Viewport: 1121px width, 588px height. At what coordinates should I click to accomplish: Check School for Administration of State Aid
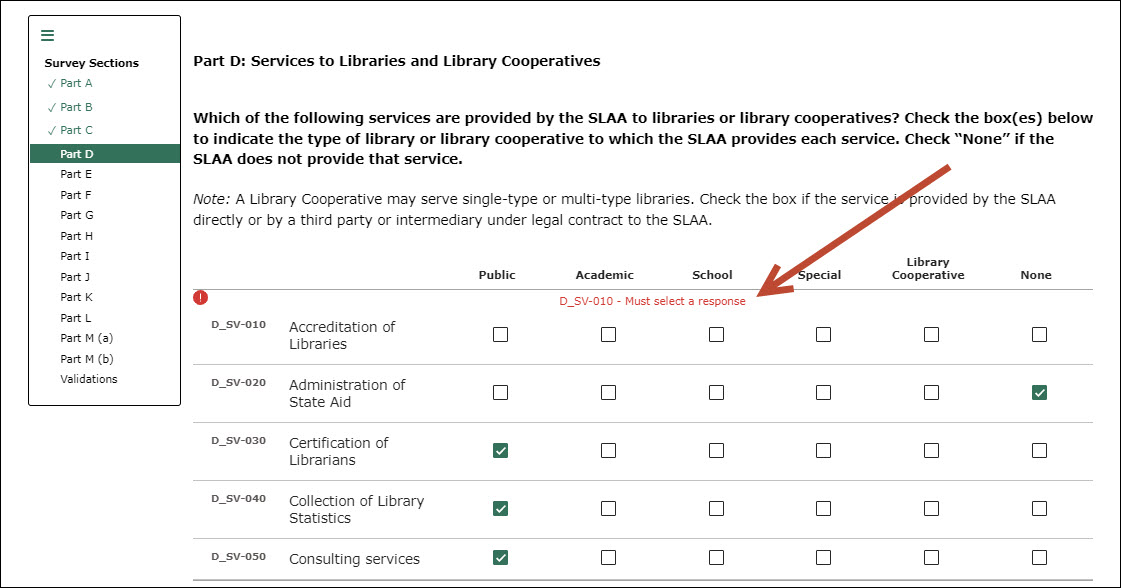pyautogui.click(x=716, y=393)
